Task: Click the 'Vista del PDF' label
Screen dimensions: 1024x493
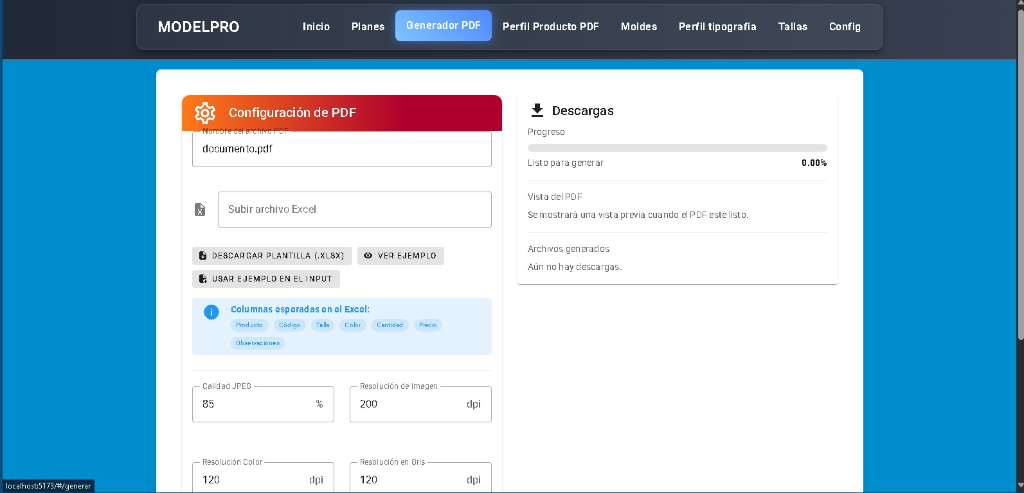Action: click(x=554, y=197)
